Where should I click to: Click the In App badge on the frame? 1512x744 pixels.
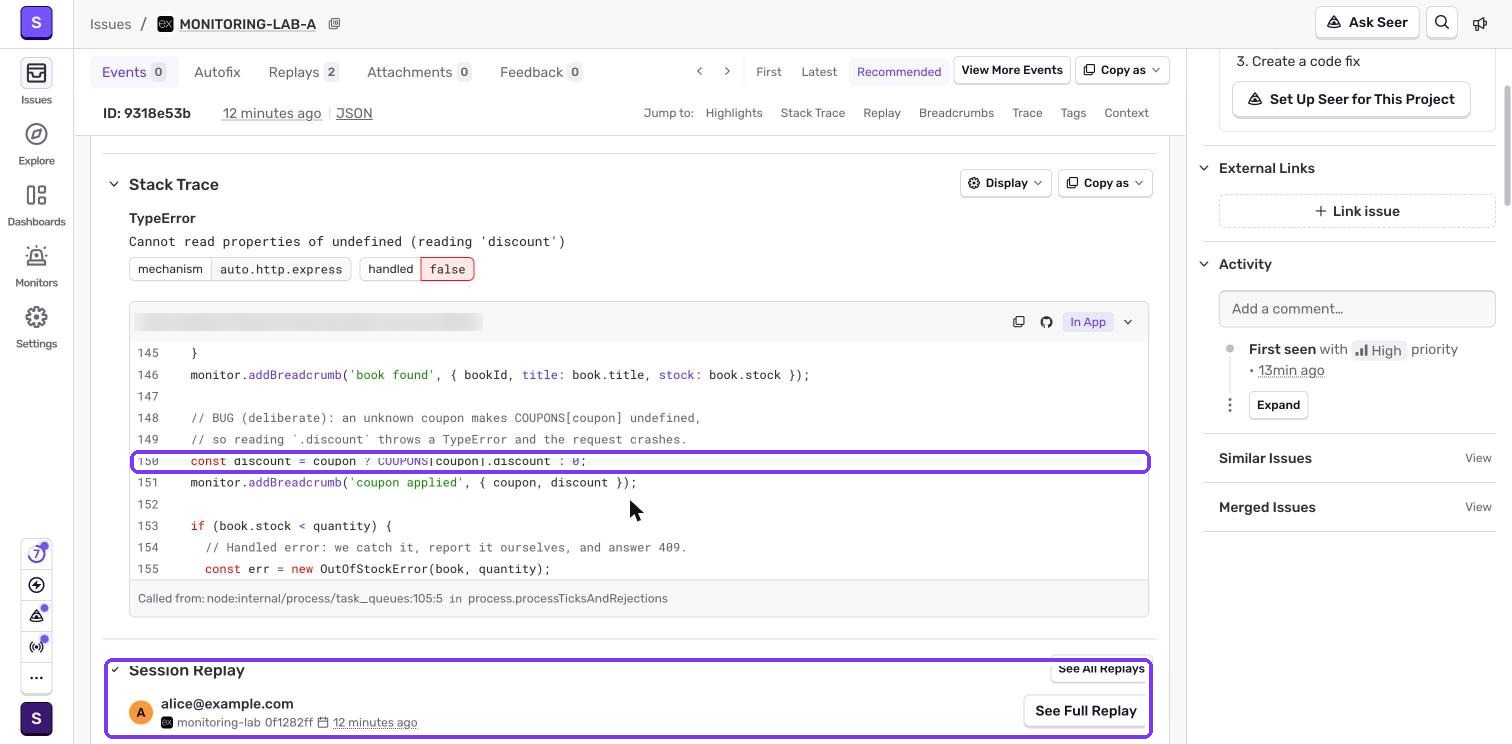[1088, 322]
